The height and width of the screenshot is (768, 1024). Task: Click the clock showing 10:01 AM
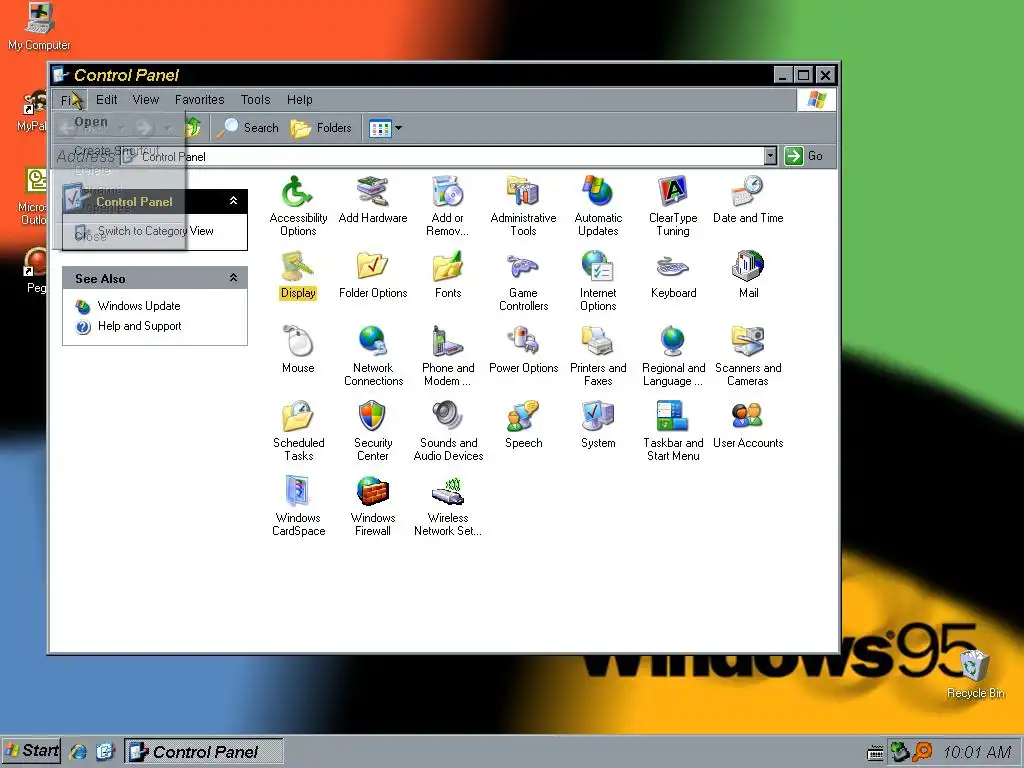(977, 752)
